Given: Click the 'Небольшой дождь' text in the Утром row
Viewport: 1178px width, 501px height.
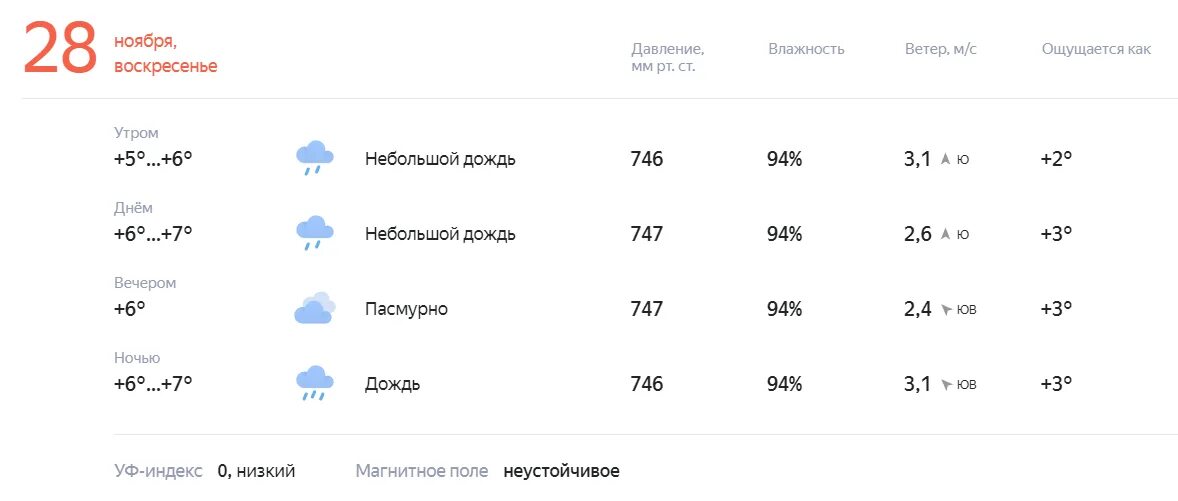Looking at the screenshot, I should (x=440, y=159).
